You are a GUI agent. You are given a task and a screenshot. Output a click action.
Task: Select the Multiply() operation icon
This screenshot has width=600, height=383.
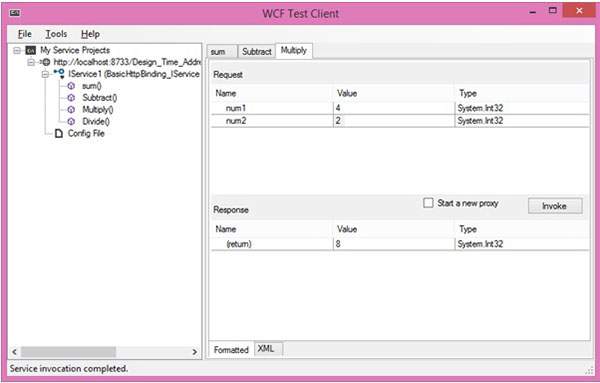tap(71, 110)
